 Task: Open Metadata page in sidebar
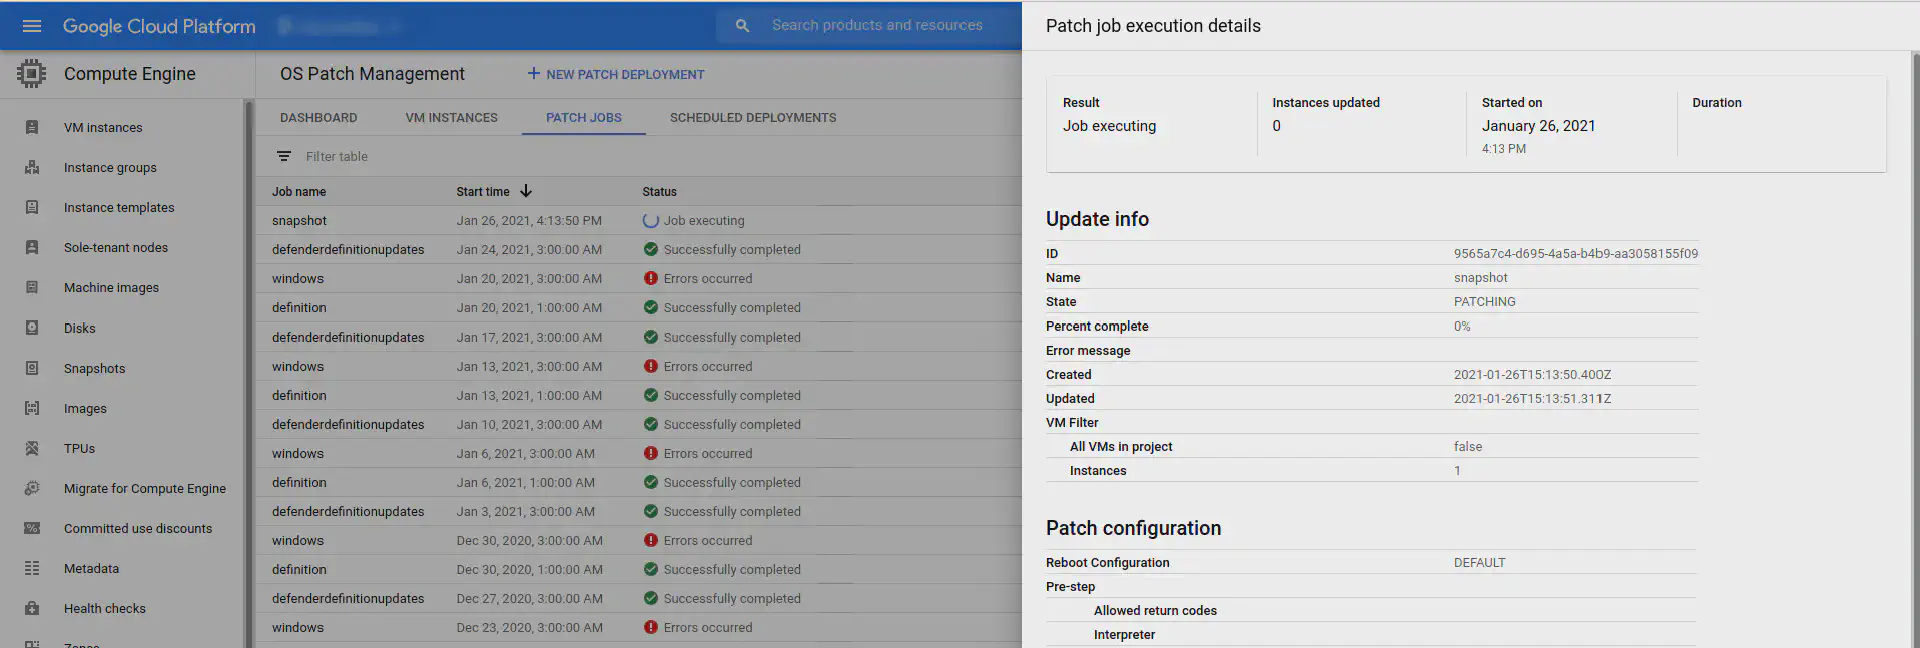tap(91, 568)
